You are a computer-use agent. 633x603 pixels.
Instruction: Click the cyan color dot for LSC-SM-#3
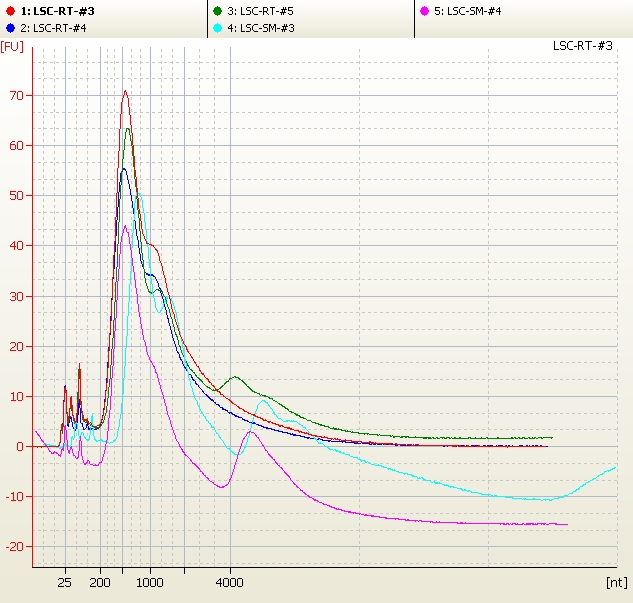[x=217, y=28]
